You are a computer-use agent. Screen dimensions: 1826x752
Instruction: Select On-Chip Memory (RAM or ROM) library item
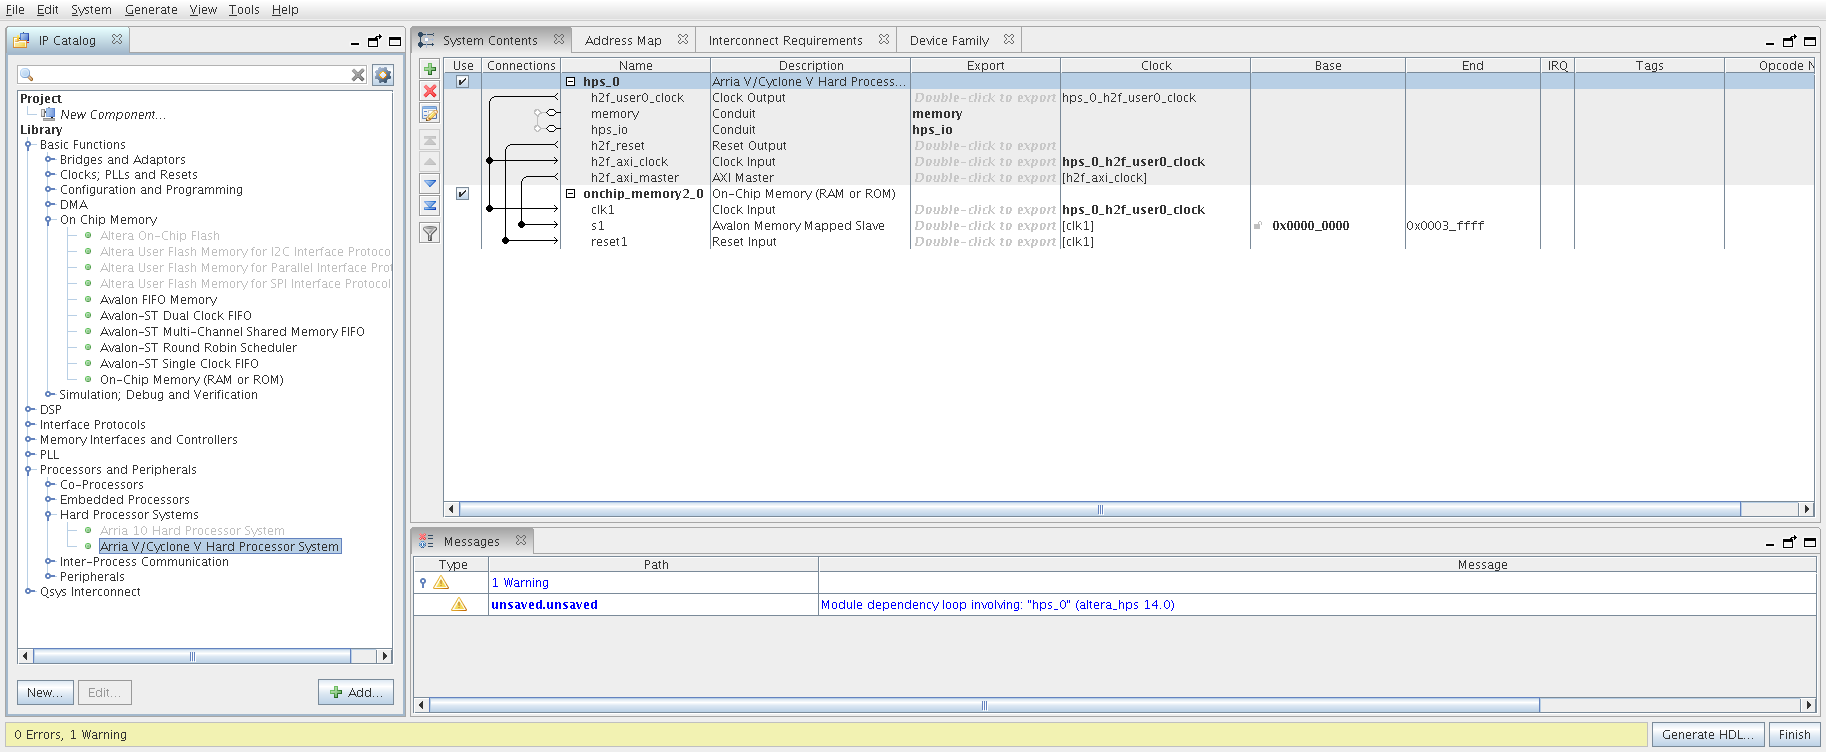[192, 380]
